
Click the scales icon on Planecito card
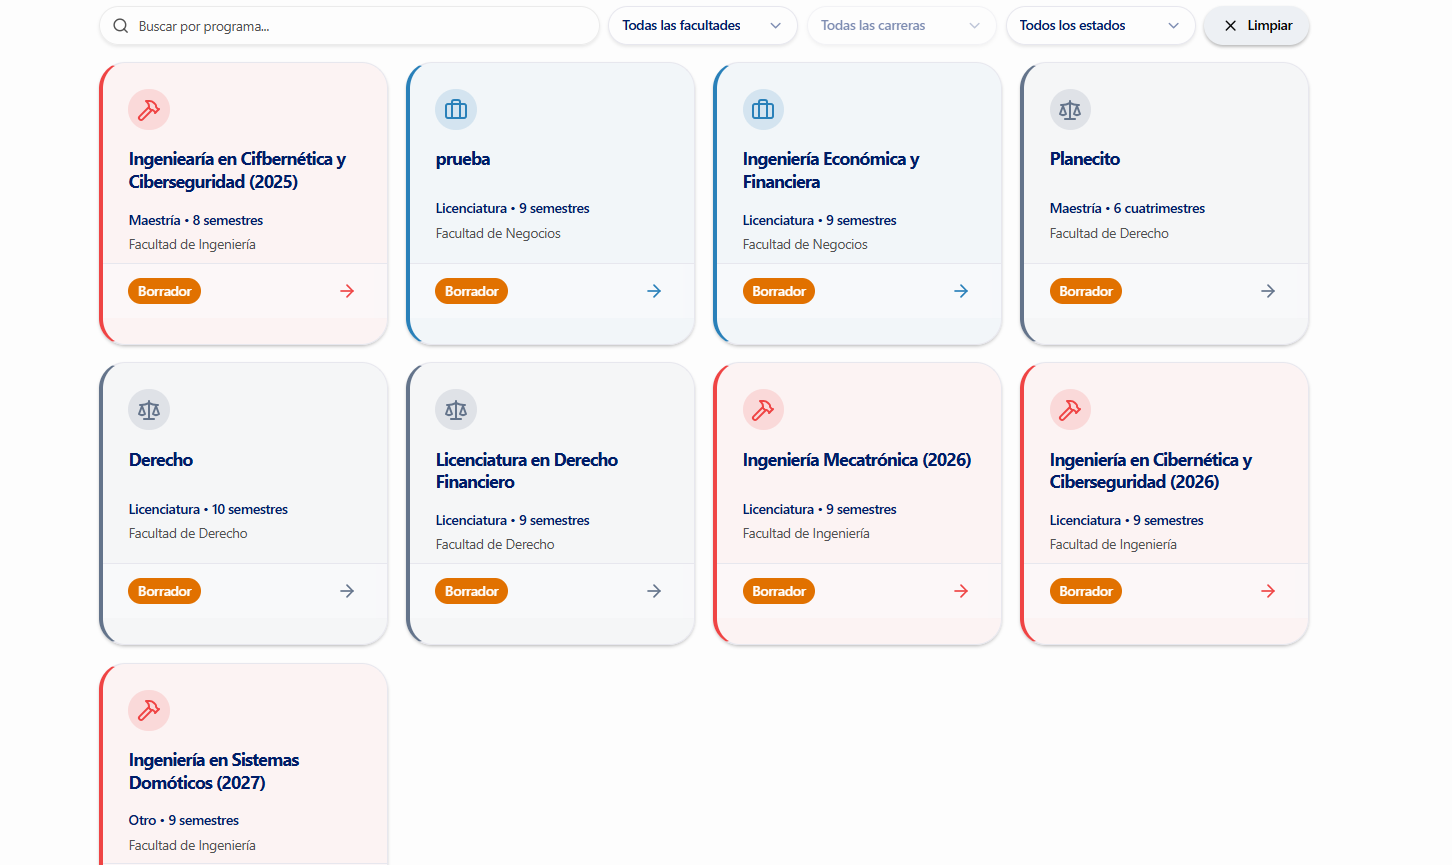pyautogui.click(x=1070, y=110)
